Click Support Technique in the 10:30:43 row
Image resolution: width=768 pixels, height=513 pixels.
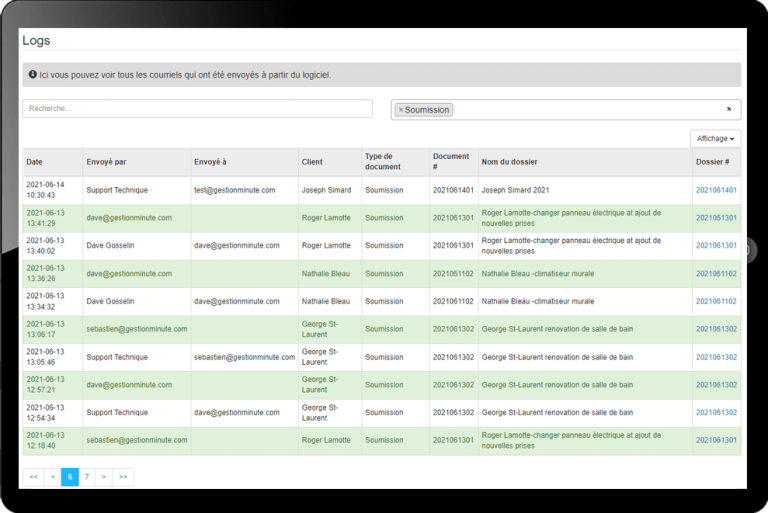click(117, 190)
